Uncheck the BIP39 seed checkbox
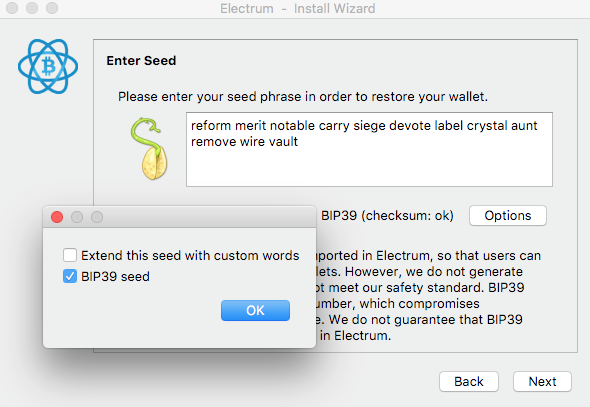This screenshot has height=407, width=590. click(x=70, y=276)
